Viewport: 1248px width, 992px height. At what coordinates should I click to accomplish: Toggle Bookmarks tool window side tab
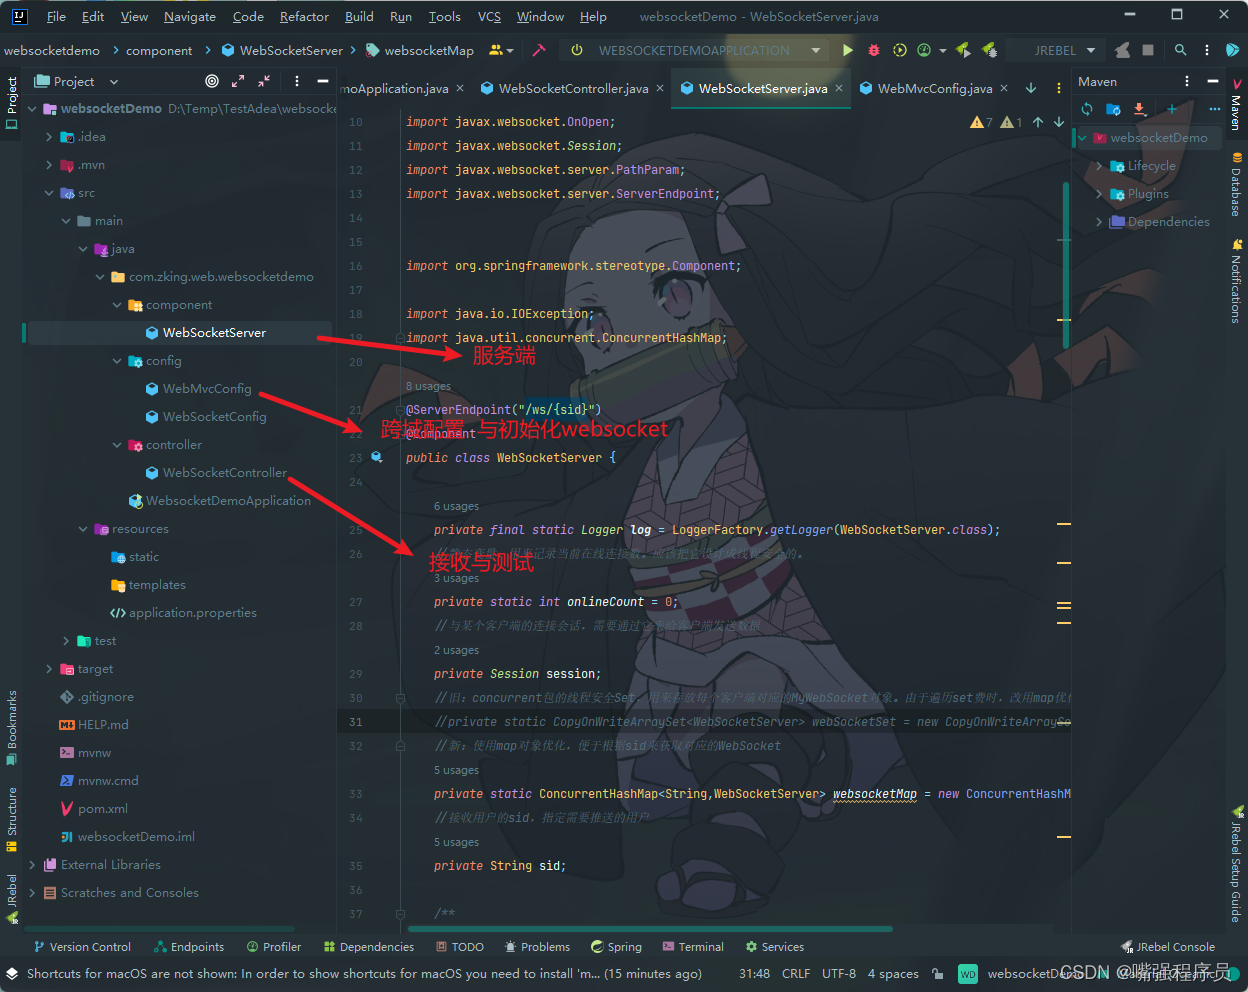11,727
